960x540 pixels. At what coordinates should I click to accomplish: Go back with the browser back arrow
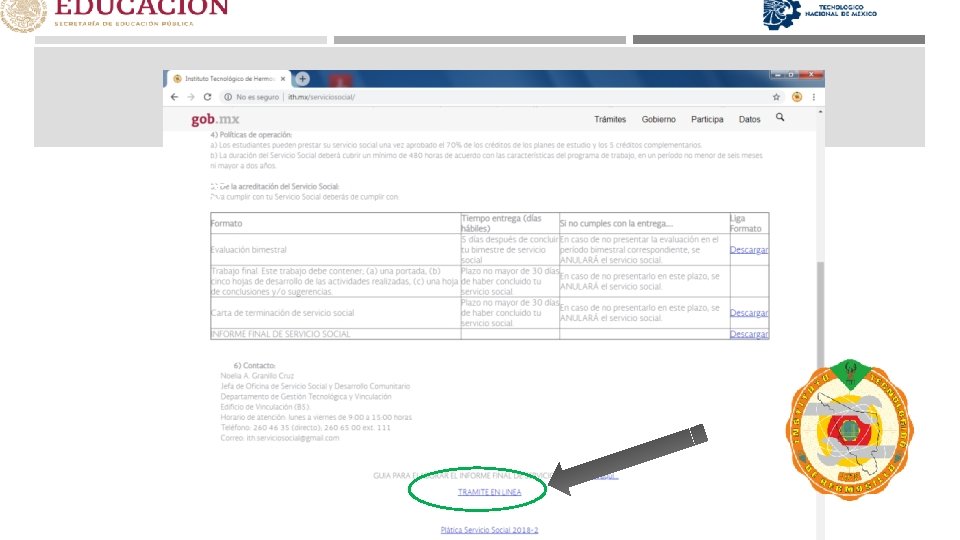(174, 97)
